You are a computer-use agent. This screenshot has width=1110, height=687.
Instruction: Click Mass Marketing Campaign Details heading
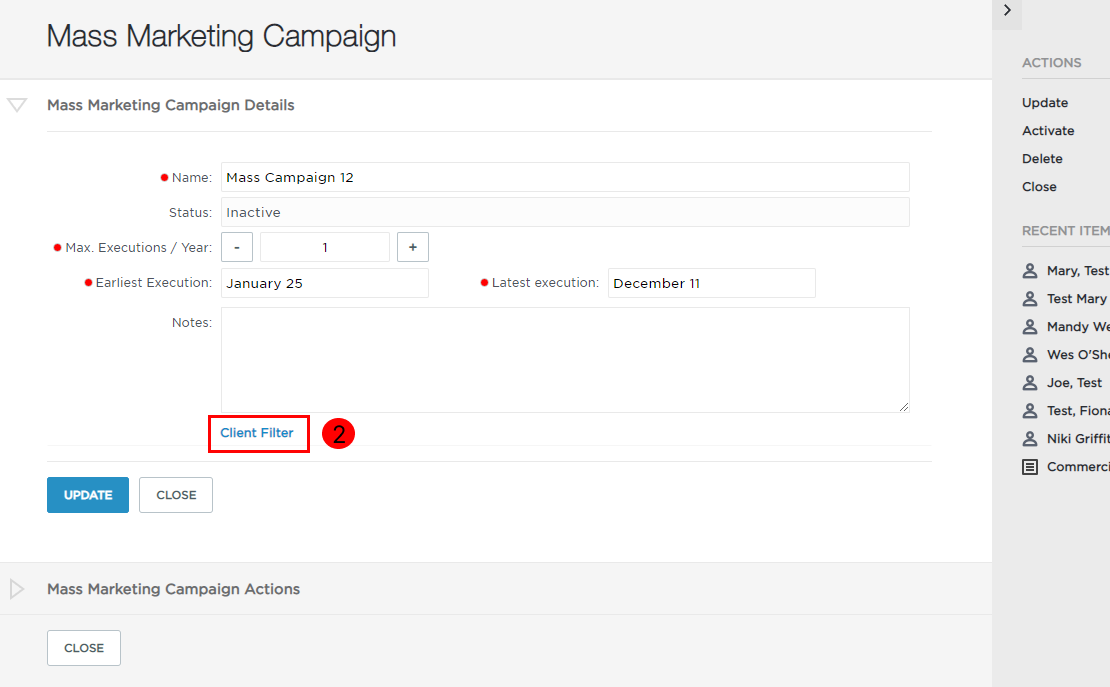point(171,105)
